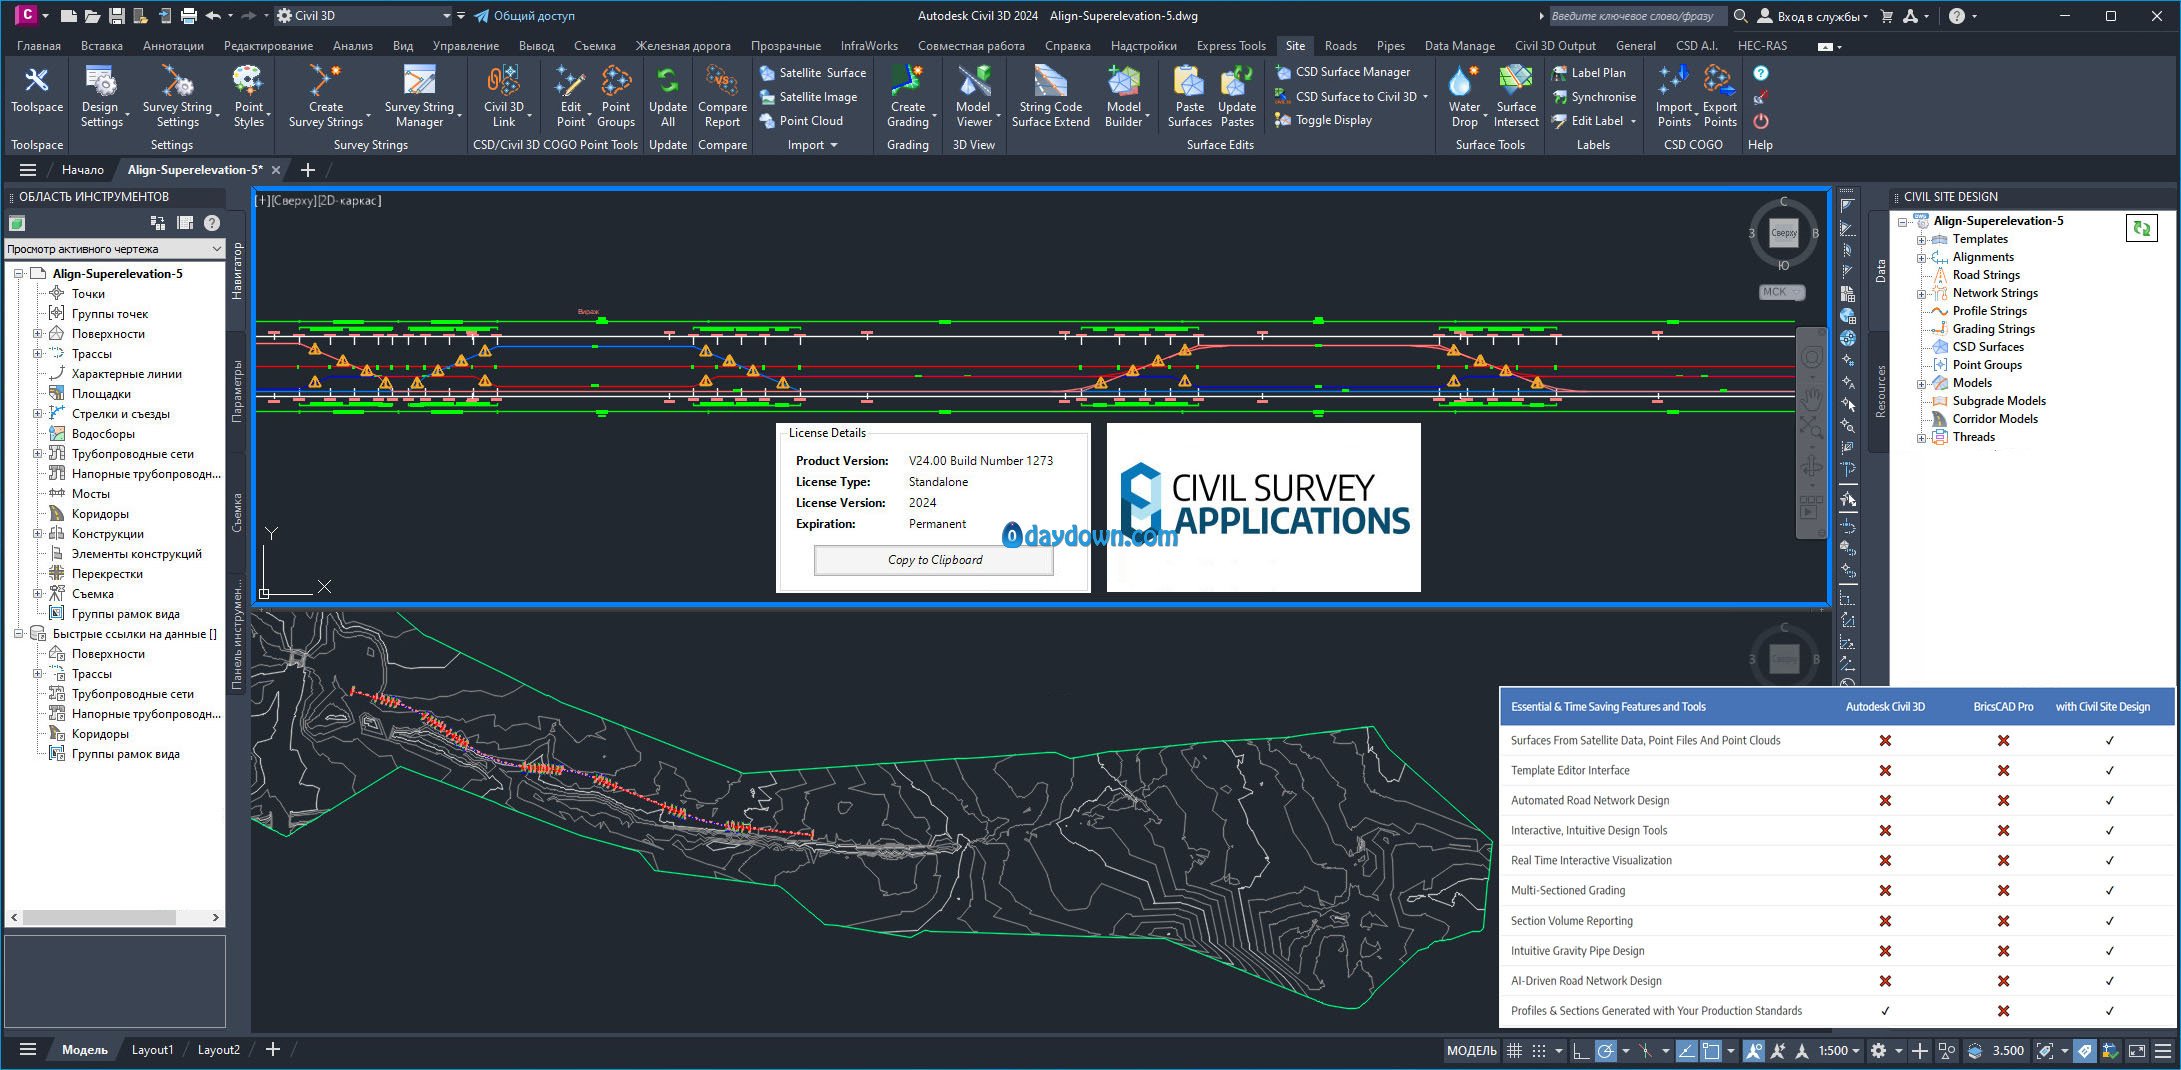2181x1070 pixels.
Task: Expand the Поверхности node in Toolspace
Action: pyautogui.click(x=38, y=334)
